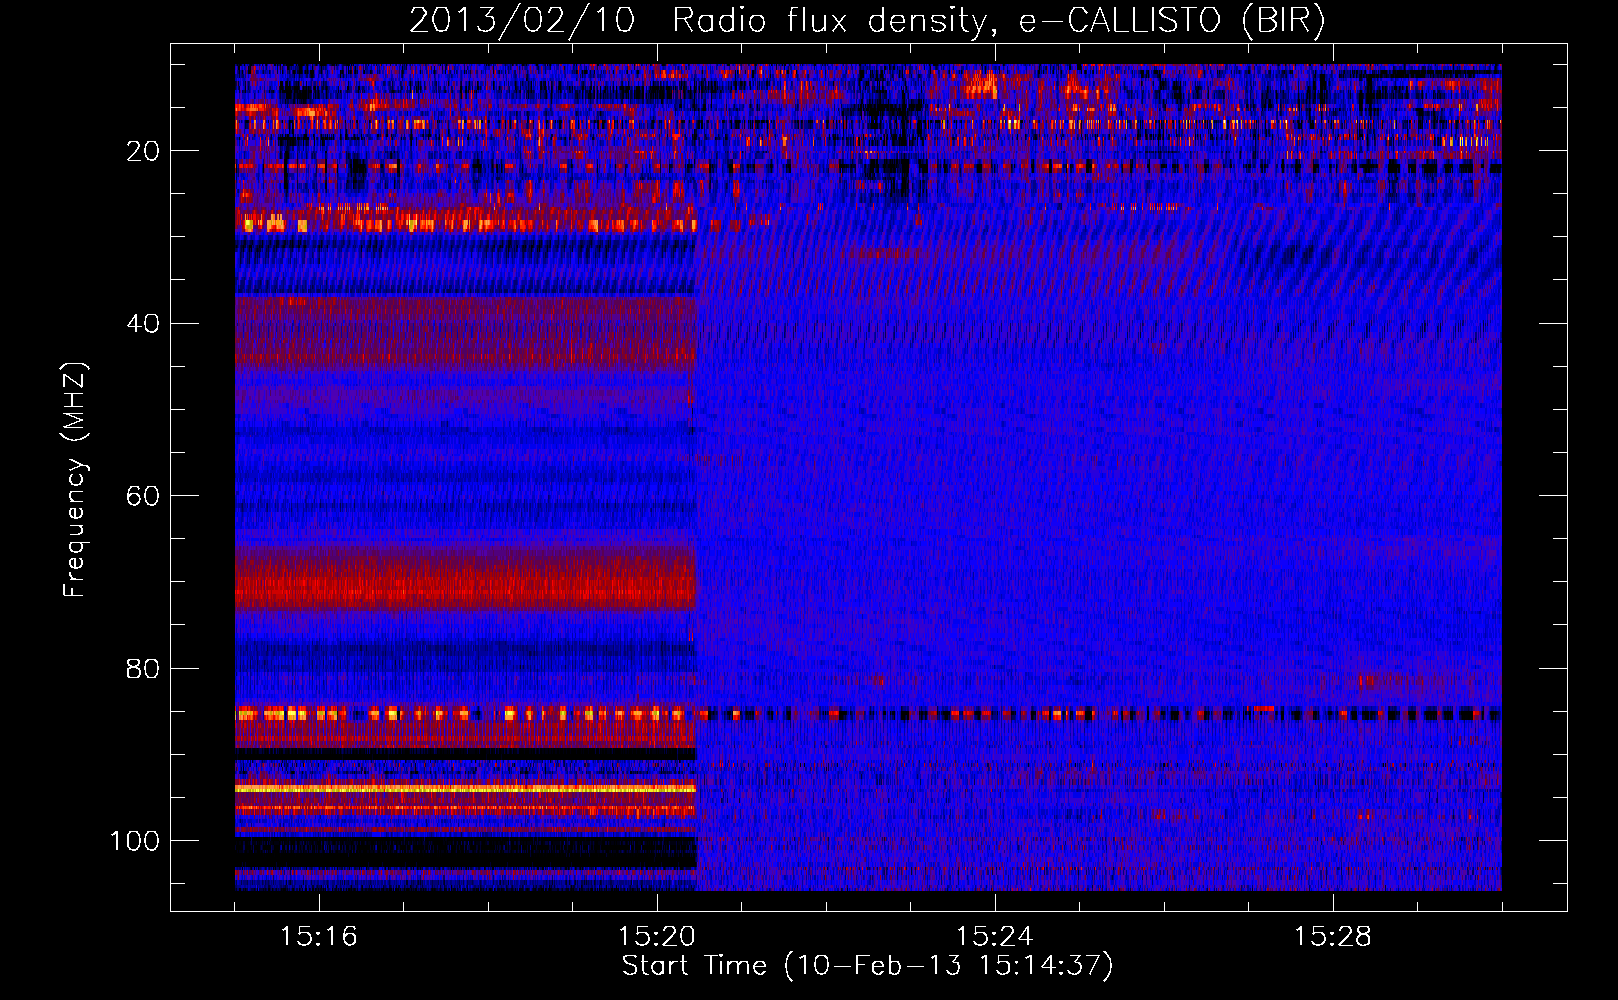Click the 15:28 time tick label
This screenshot has height=1000, width=1618.
coord(1333,937)
